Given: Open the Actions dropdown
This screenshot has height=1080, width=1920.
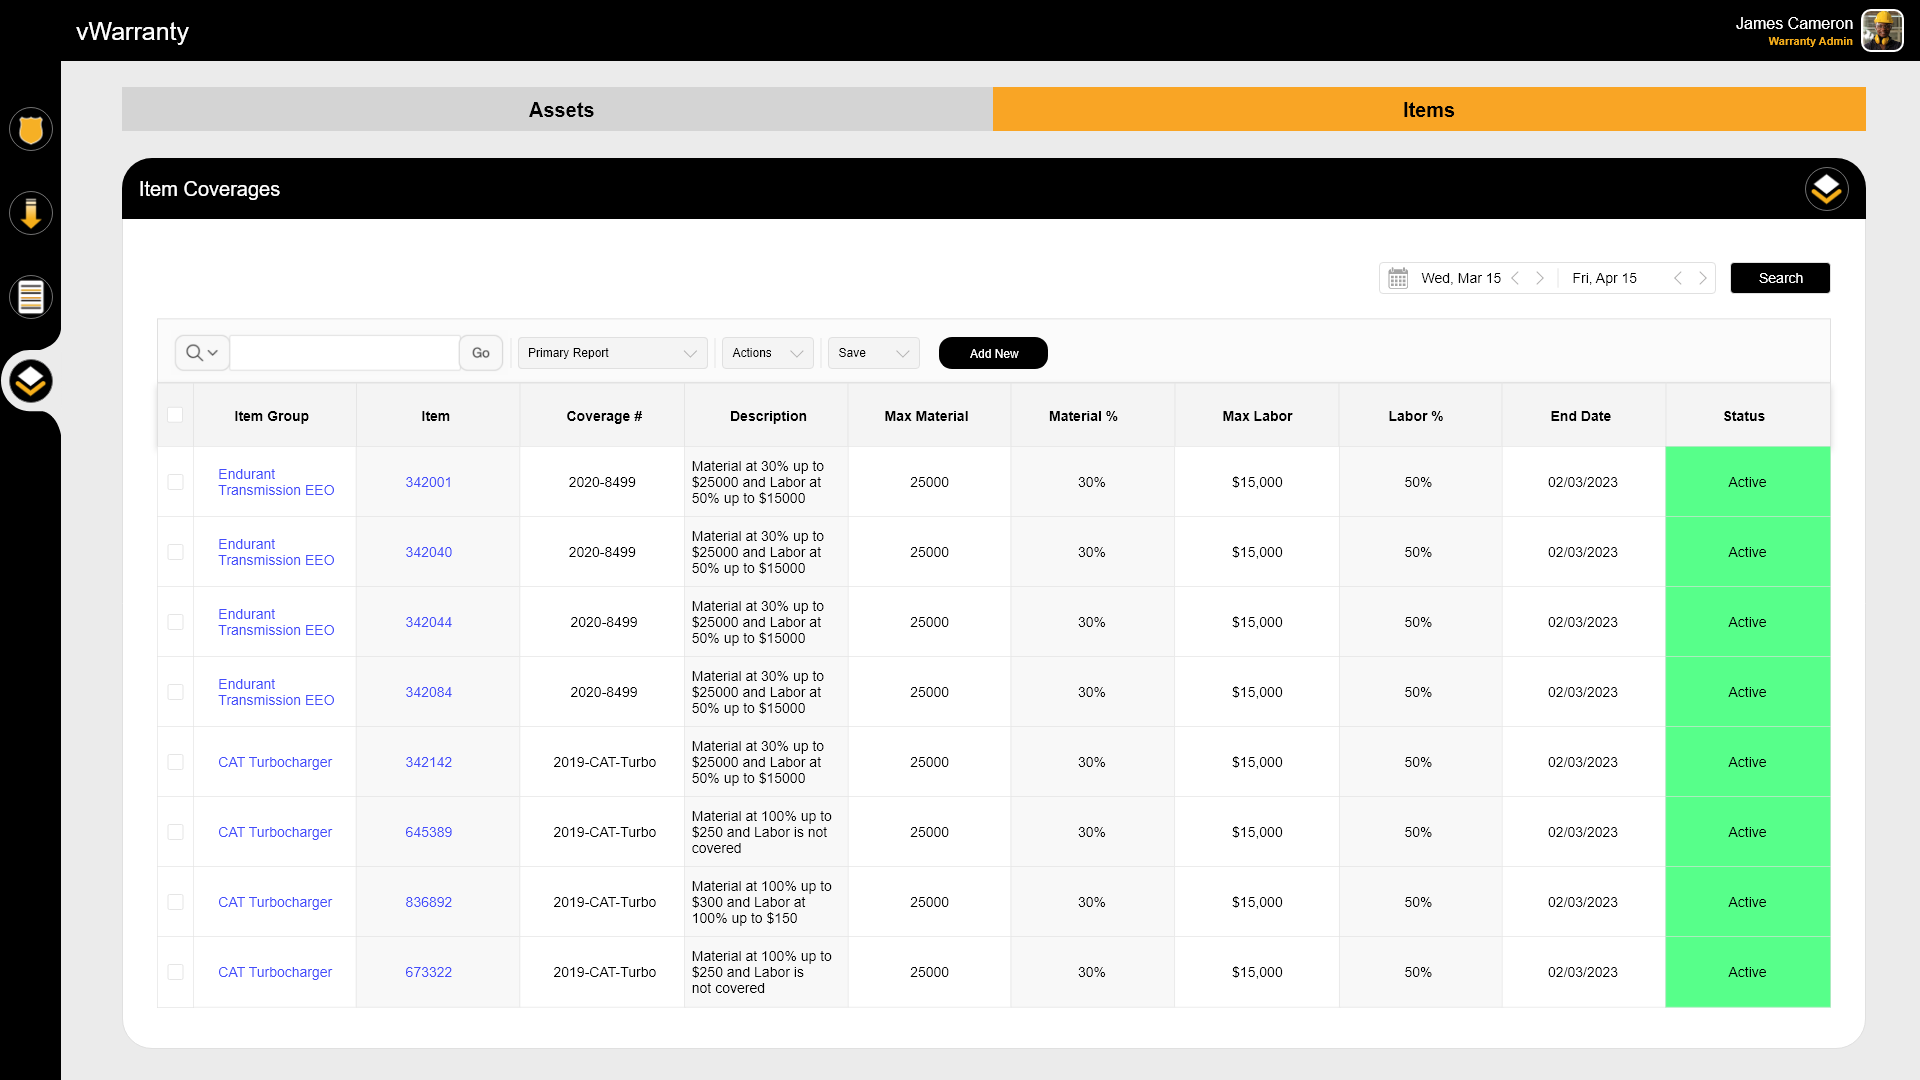Looking at the screenshot, I should pyautogui.click(x=767, y=353).
